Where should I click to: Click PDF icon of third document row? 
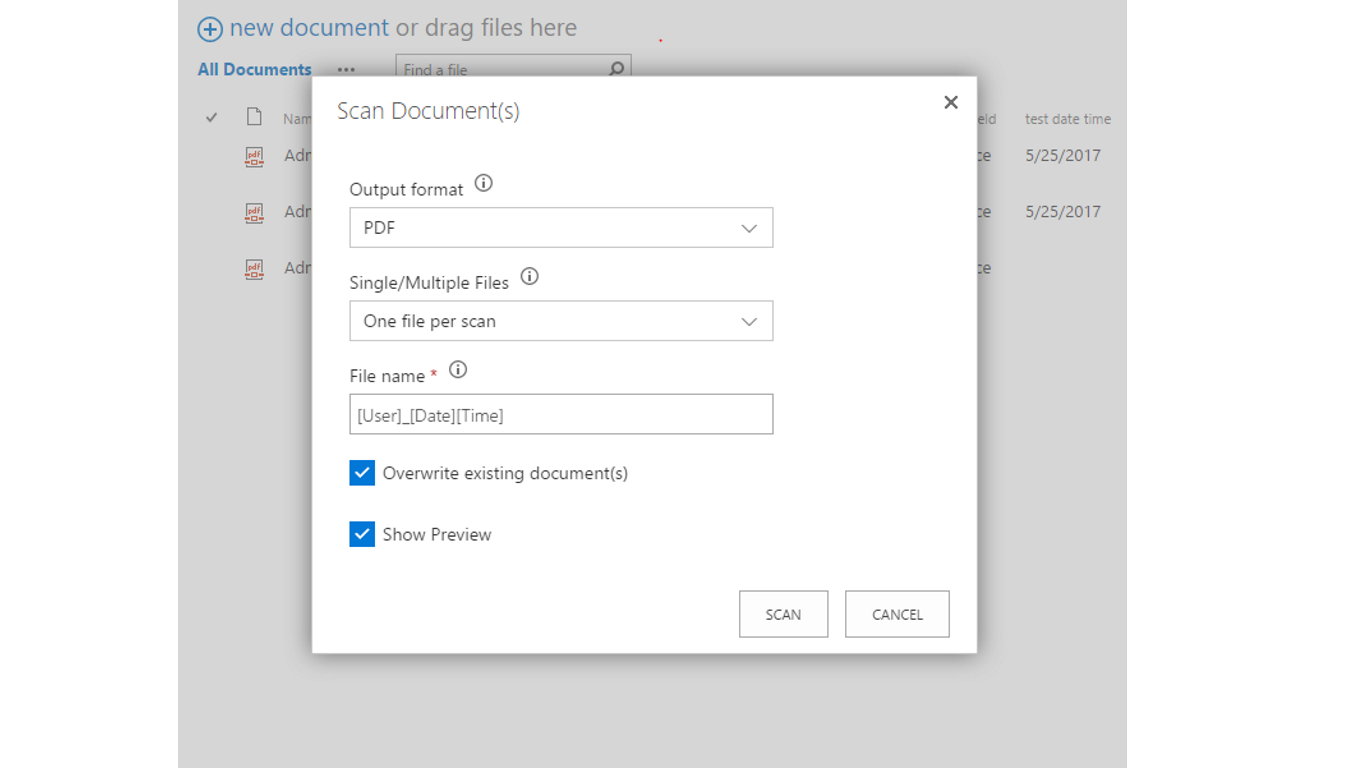point(254,268)
